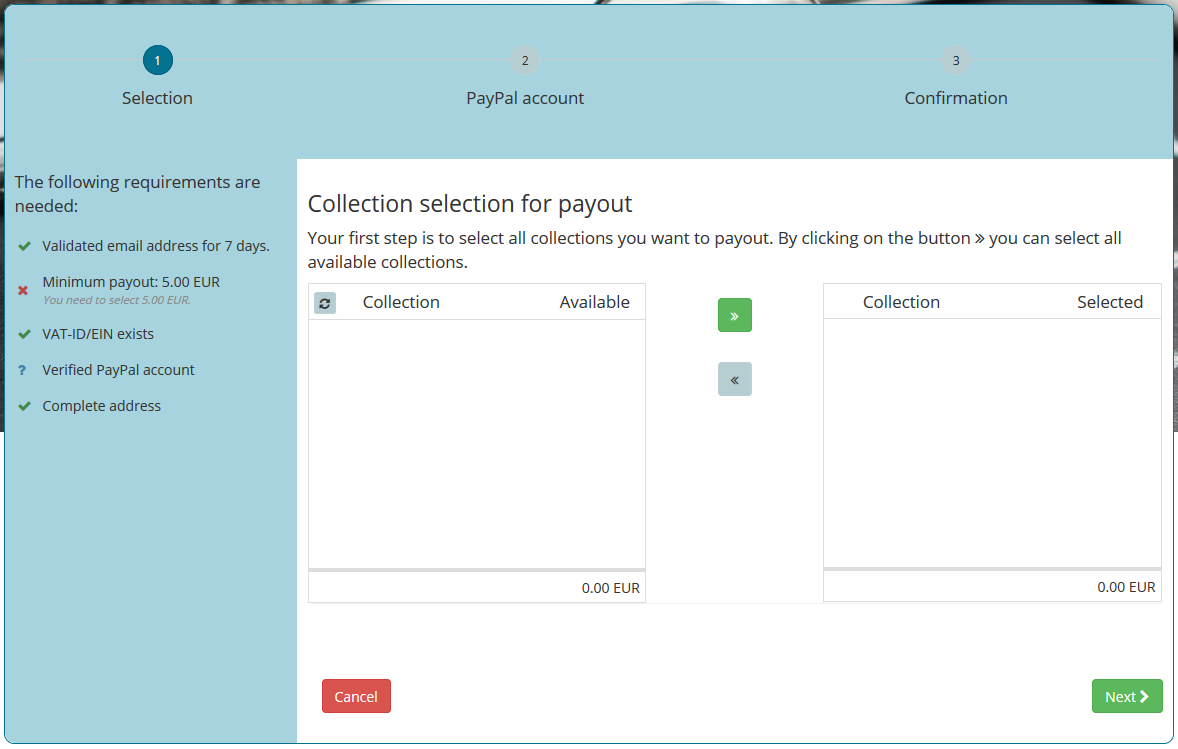Click inside the empty available collections list
The image size is (1178, 749).
tap(477, 445)
